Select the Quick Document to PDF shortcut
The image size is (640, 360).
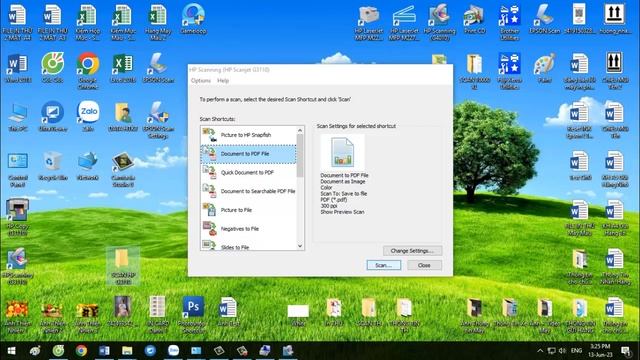(x=249, y=173)
